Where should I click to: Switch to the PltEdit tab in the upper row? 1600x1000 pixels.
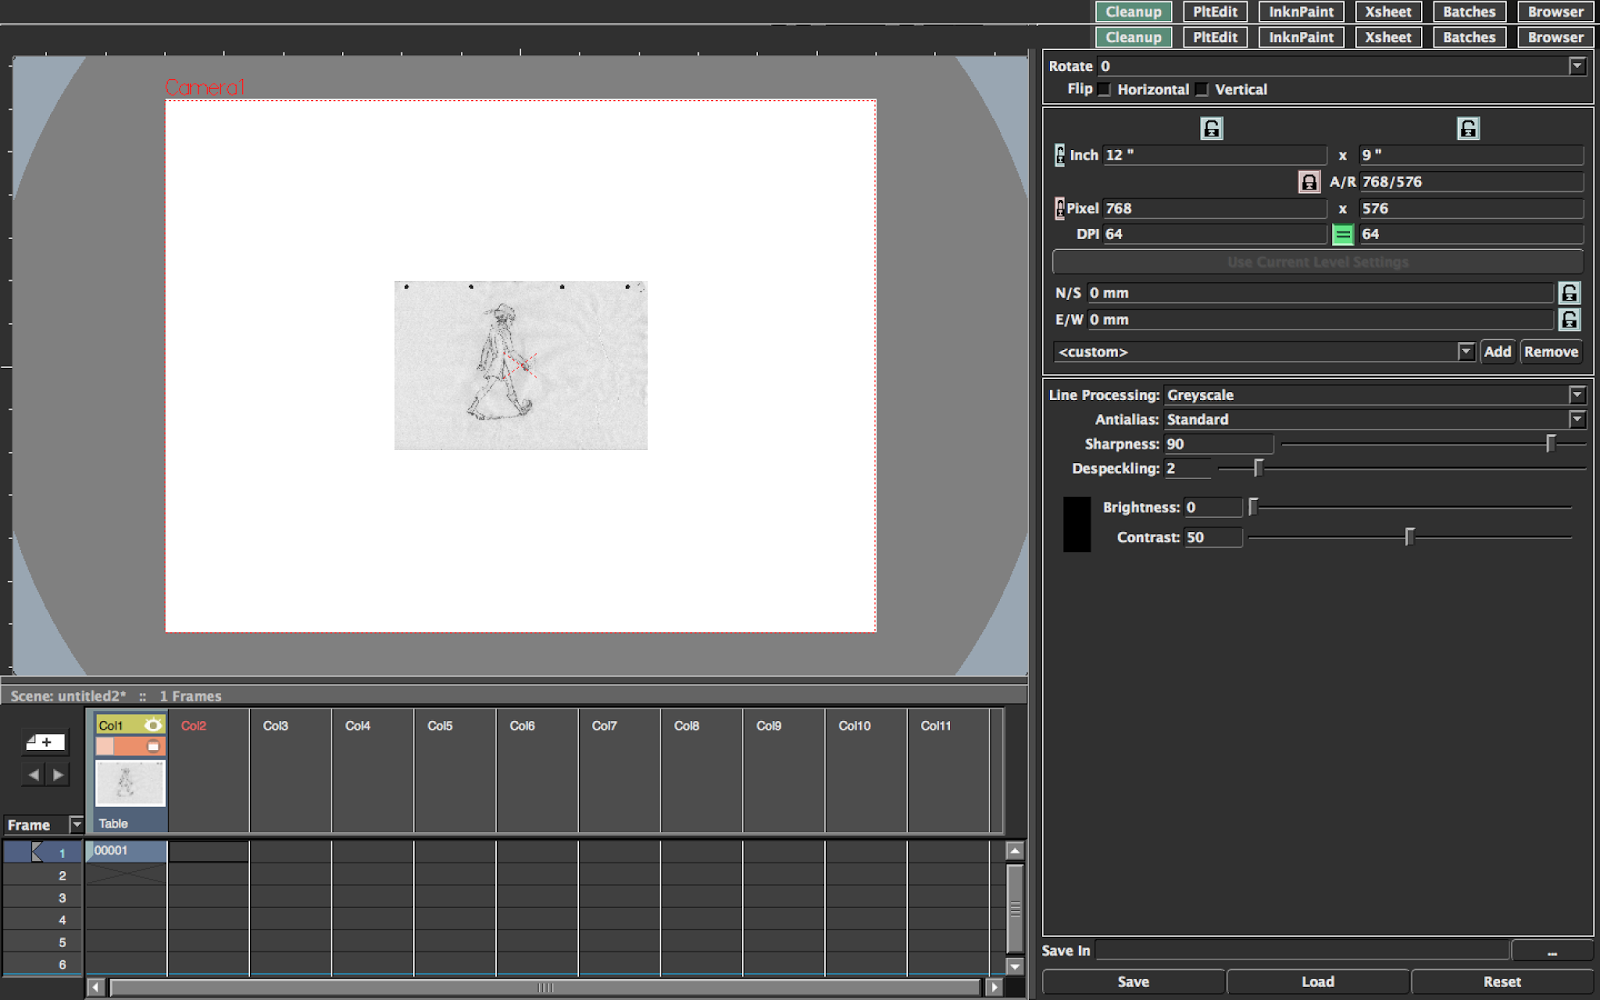click(x=1215, y=12)
